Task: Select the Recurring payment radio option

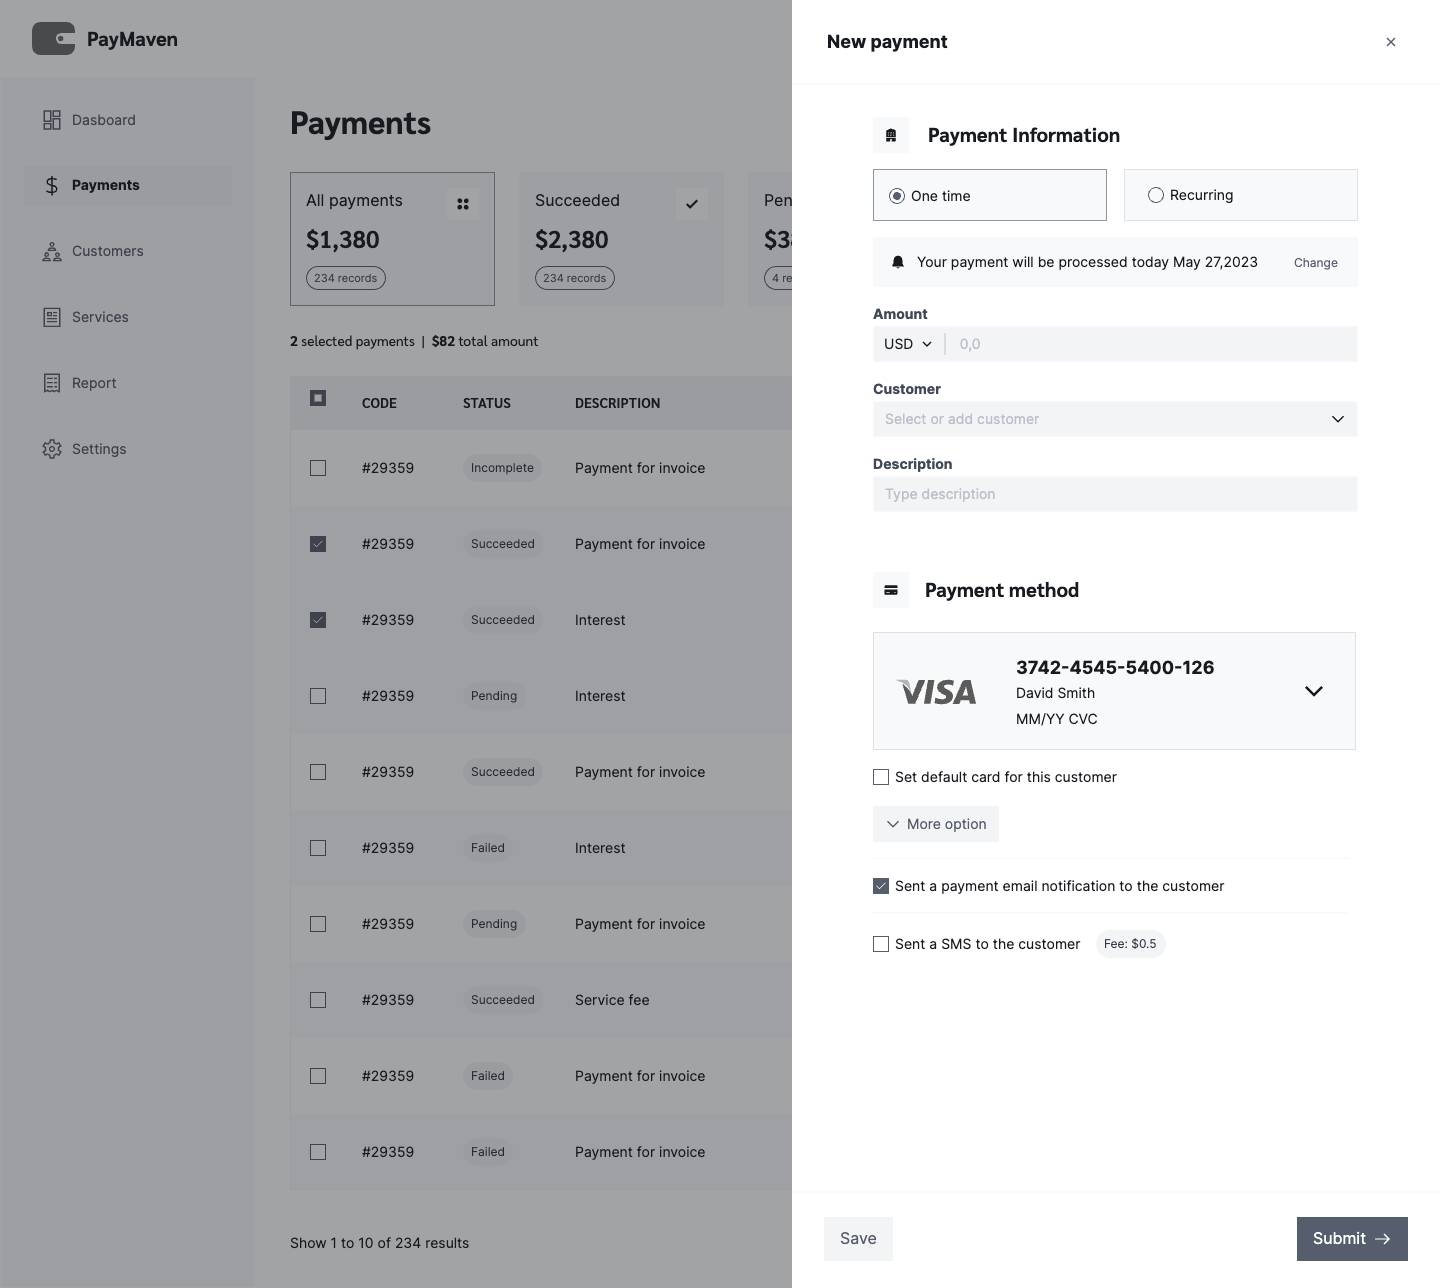Action: coord(1156,196)
